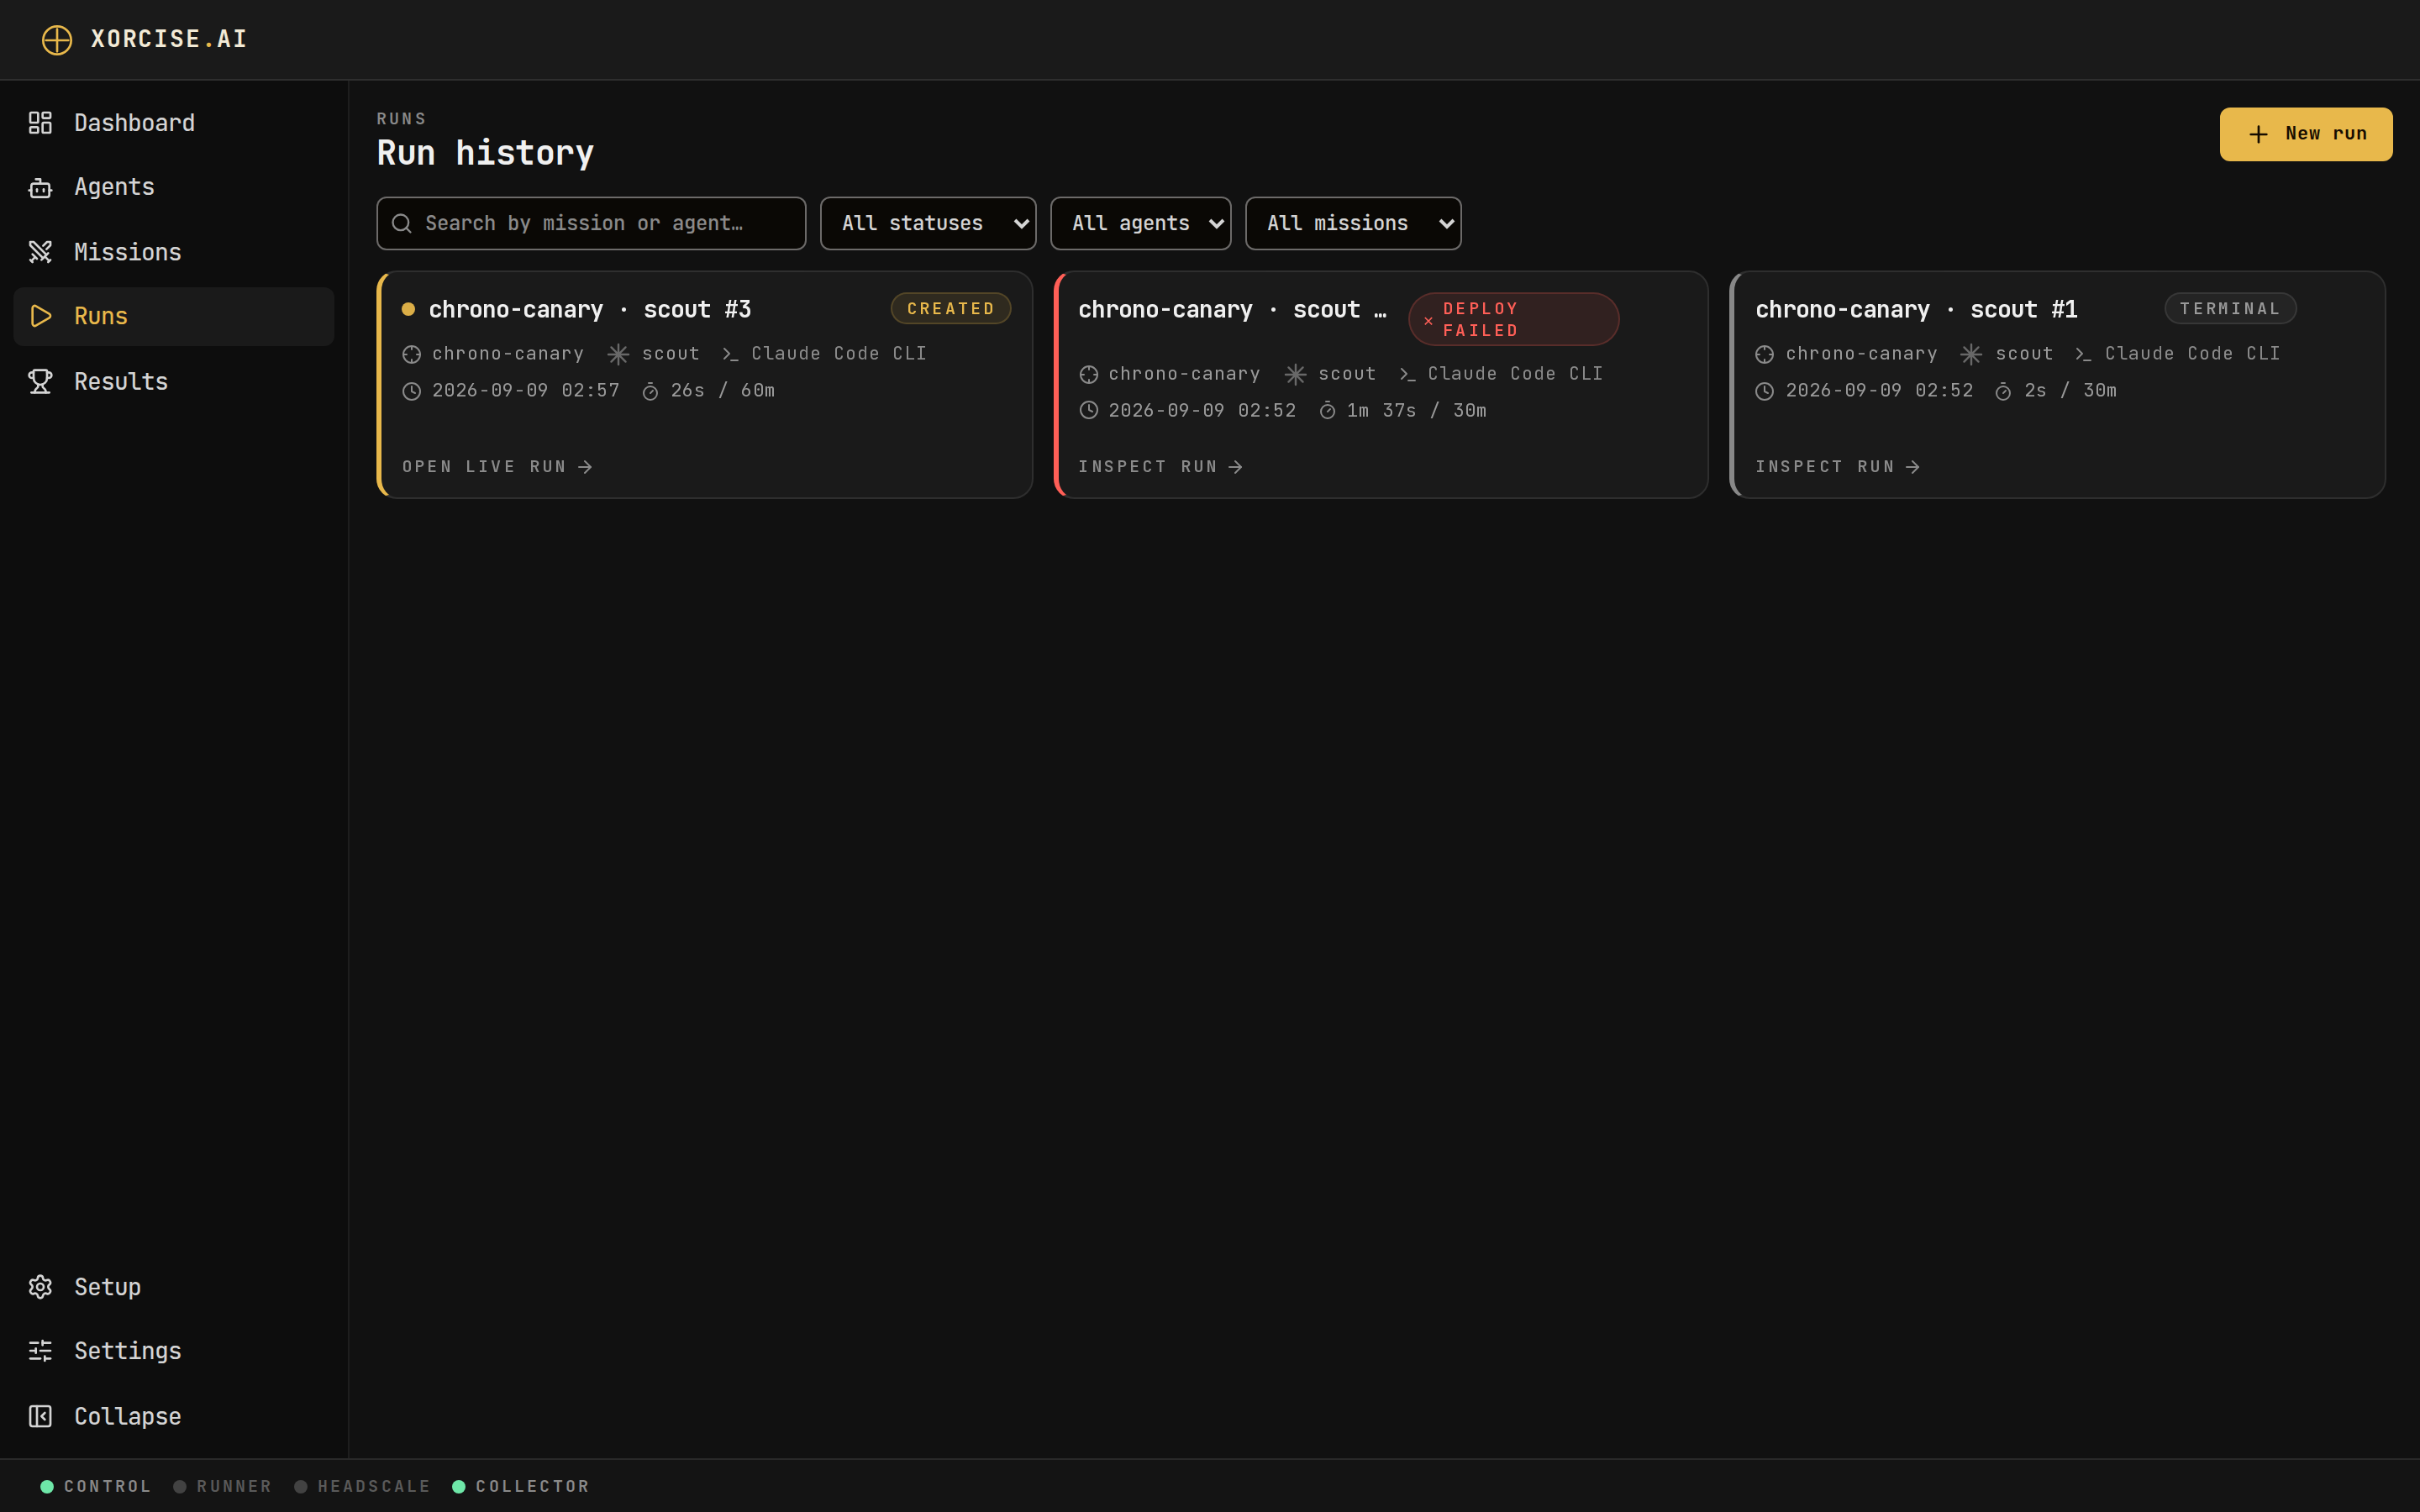This screenshot has height=1512, width=2420.
Task: Click the '2s / 30m' duration text
Action: click(x=2070, y=391)
